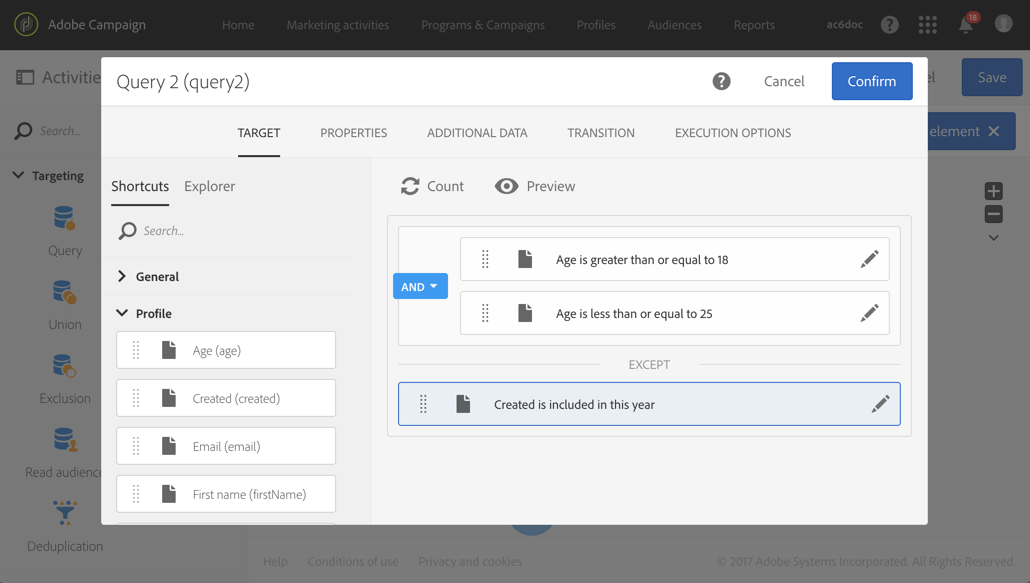Expand the General shortcuts section
The width and height of the screenshot is (1030, 583).
pyautogui.click(x=122, y=276)
